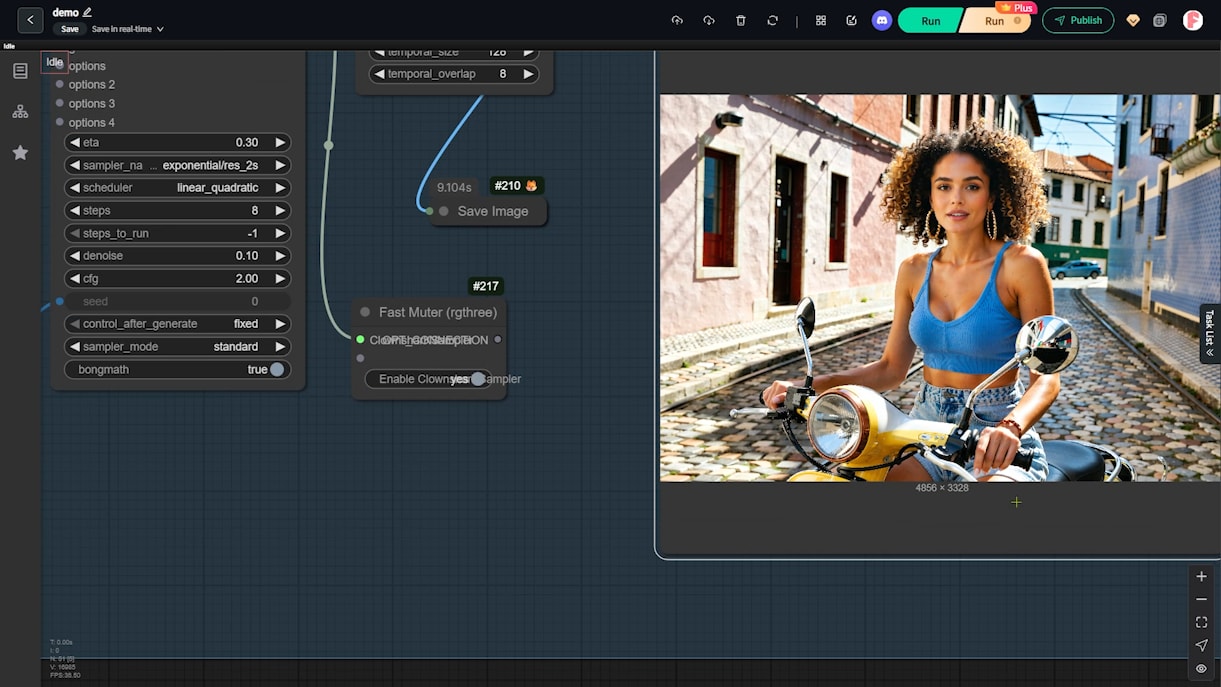Screen dimensions: 1221x687
Task: Increase the cfg value with right arrow
Action: point(280,279)
